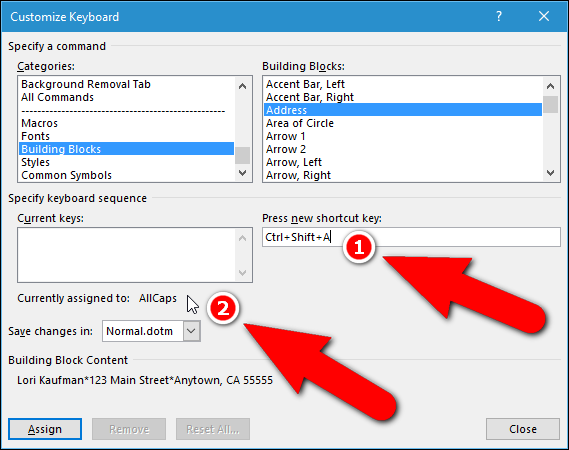569x450 pixels.
Task: Click the Close button
Action: 523,429
